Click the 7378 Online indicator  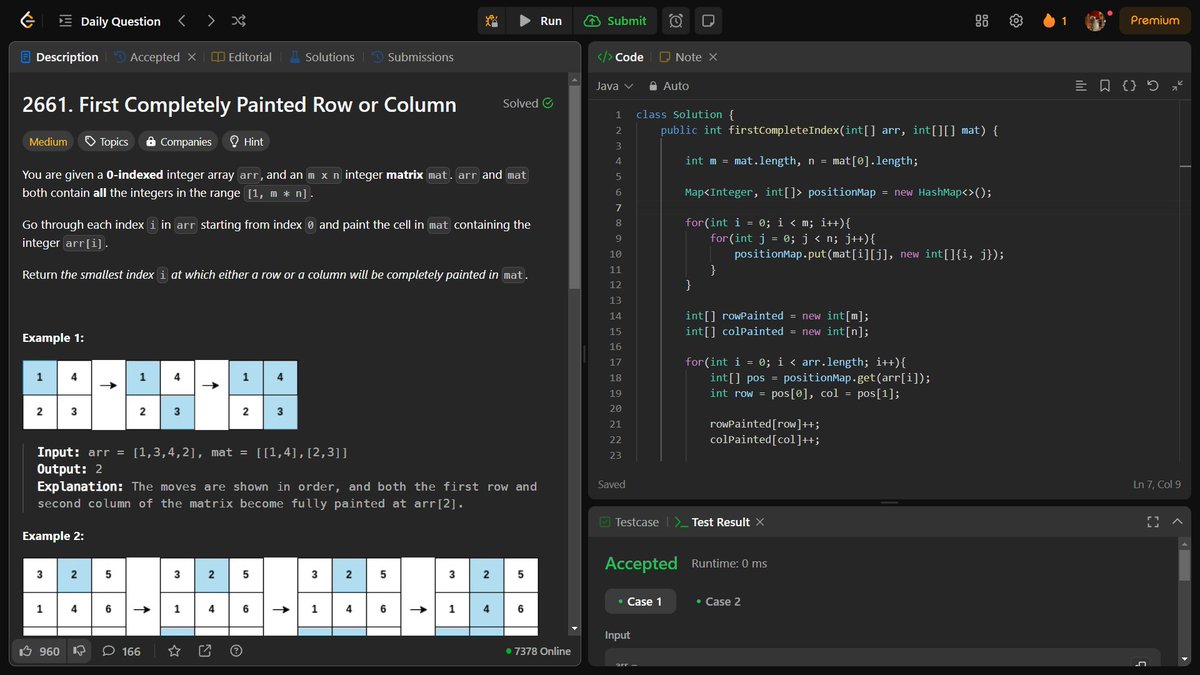[x=538, y=651]
